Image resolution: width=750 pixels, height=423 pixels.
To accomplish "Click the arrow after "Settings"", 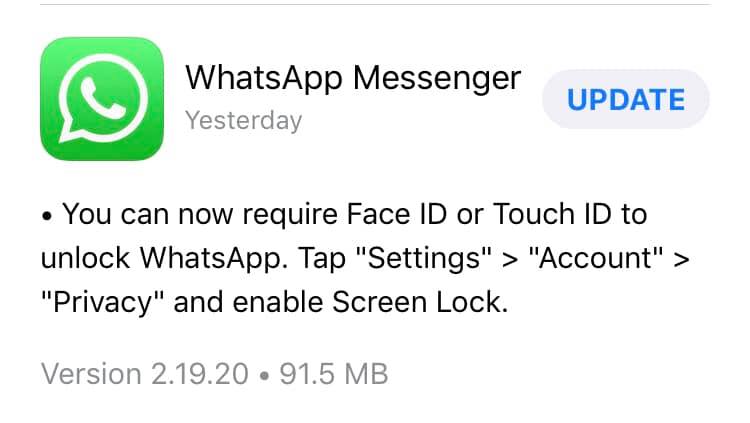I will tap(510, 260).
